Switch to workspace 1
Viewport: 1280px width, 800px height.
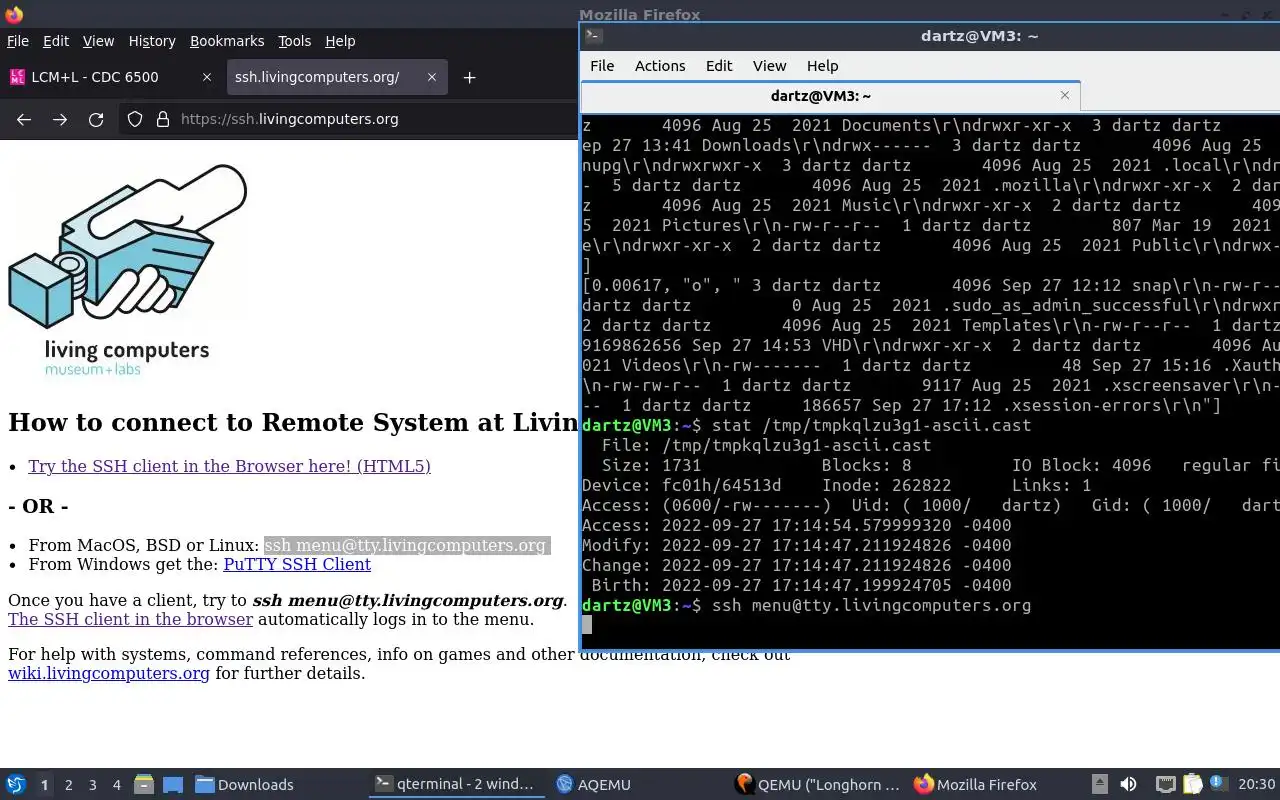point(44,785)
